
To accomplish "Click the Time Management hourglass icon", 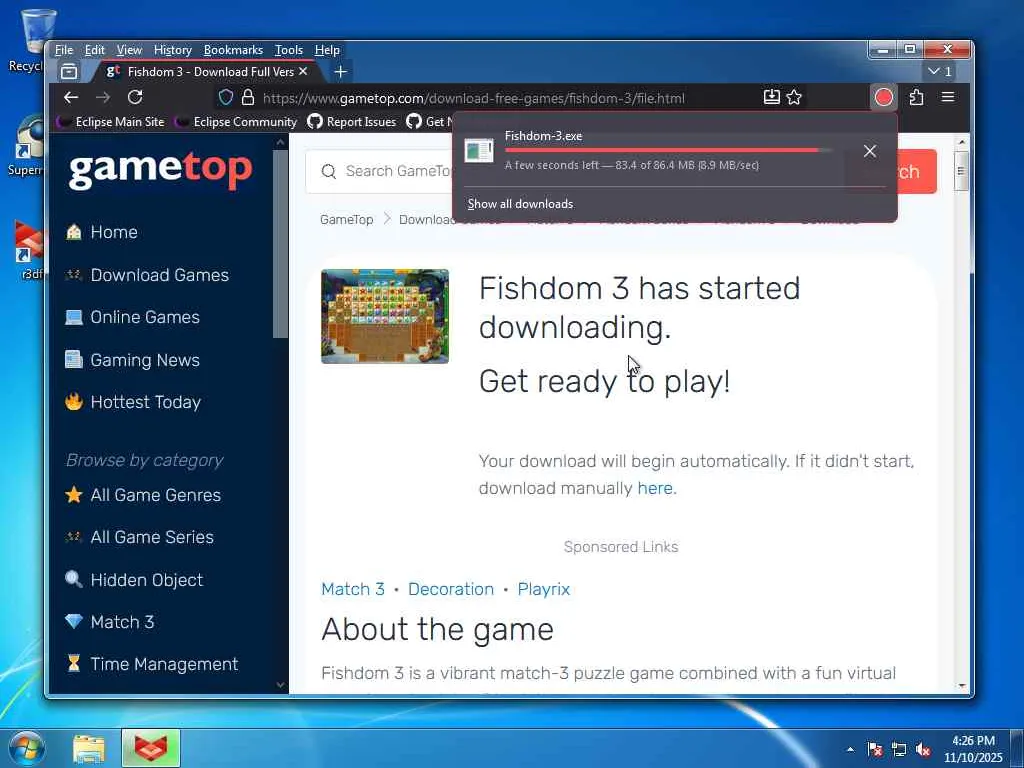I will point(74,664).
